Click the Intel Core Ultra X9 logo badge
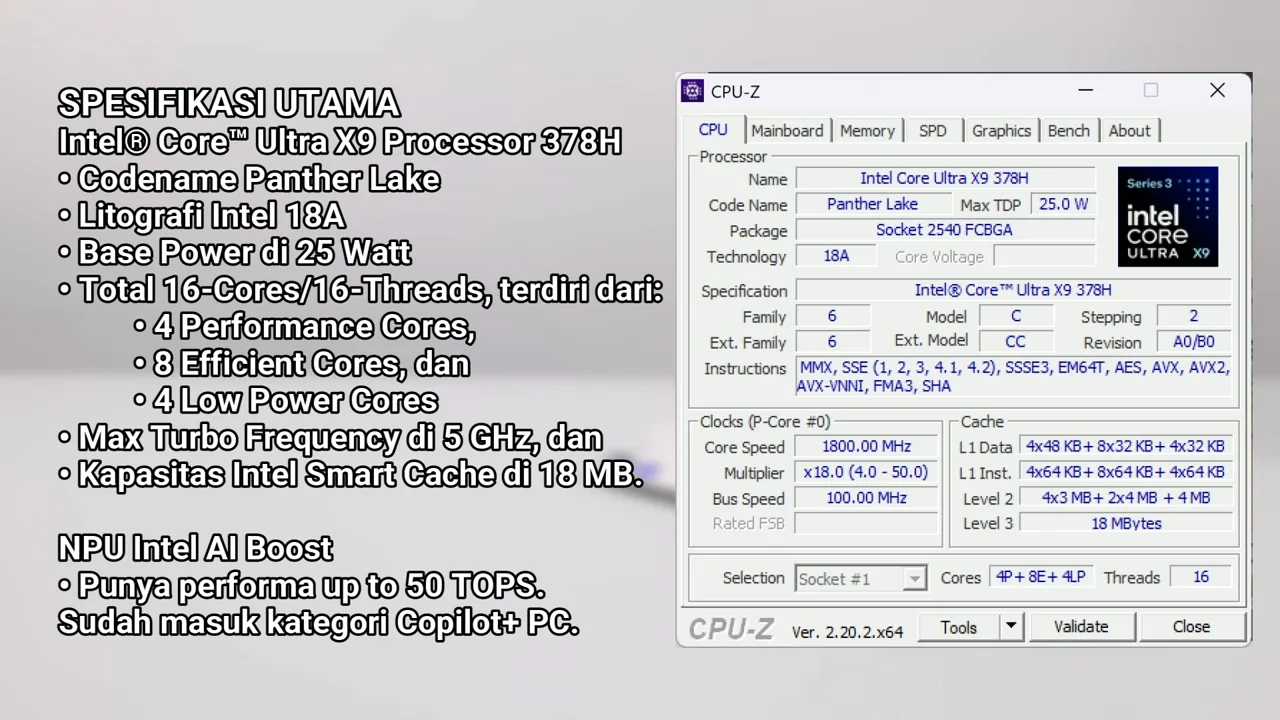The image size is (1280, 720). click(1168, 216)
